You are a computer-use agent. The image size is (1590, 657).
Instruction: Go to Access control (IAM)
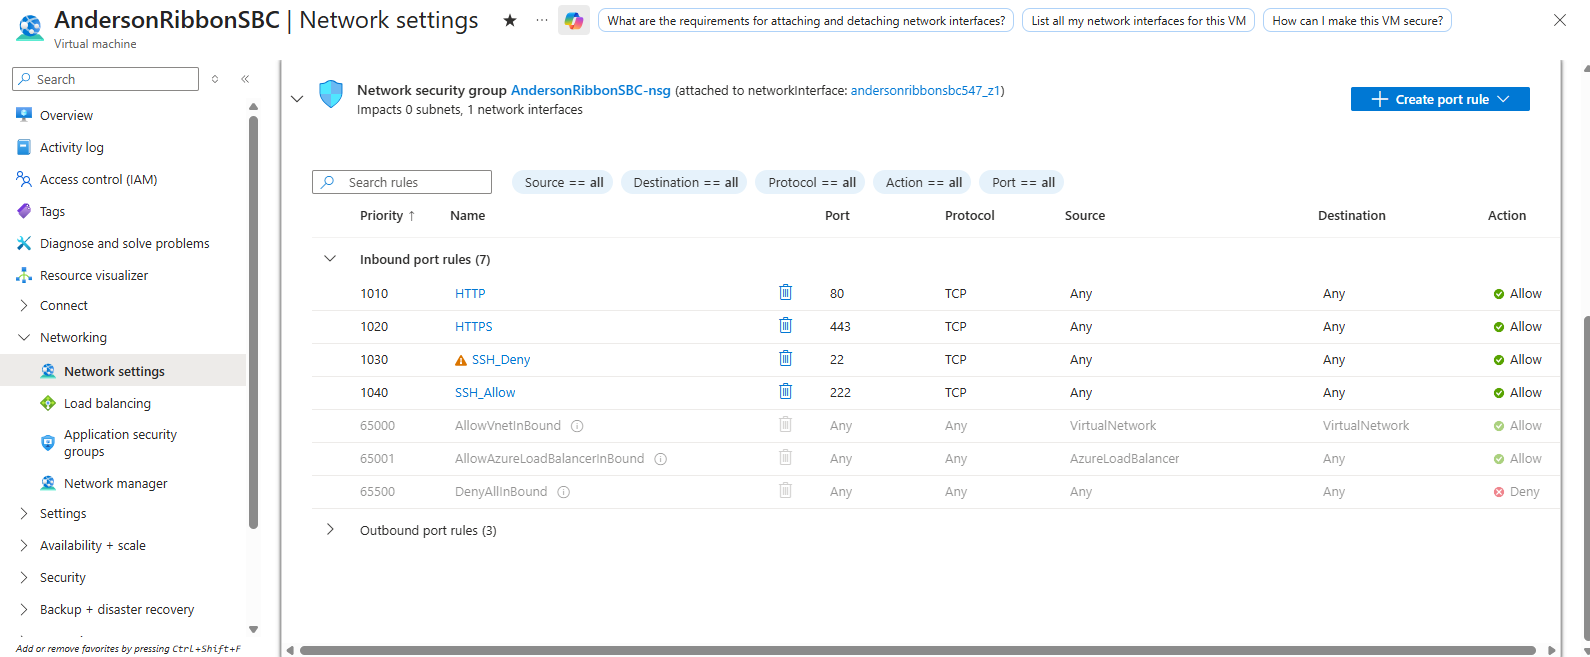[x=98, y=179]
